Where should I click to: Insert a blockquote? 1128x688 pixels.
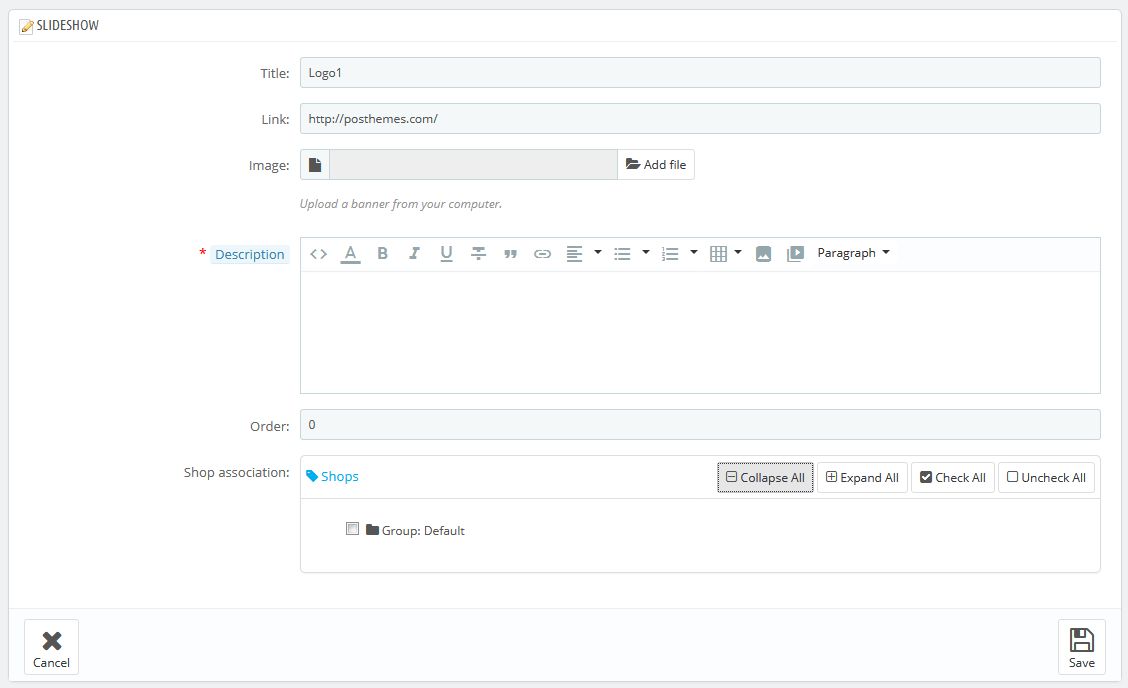pos(510,254)
